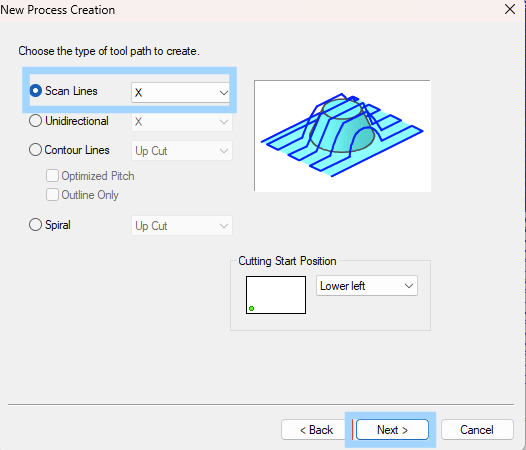Viewport: 526px width, 450px height.
Task: Open the Unidirectional axis dropdown
Action: [x=181, y=121]
